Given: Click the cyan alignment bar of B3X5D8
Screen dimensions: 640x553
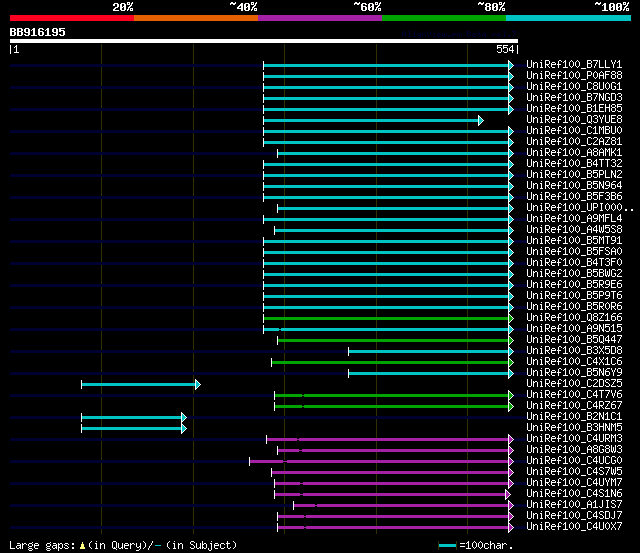Looking at the screenshot, I should (431, 351).
